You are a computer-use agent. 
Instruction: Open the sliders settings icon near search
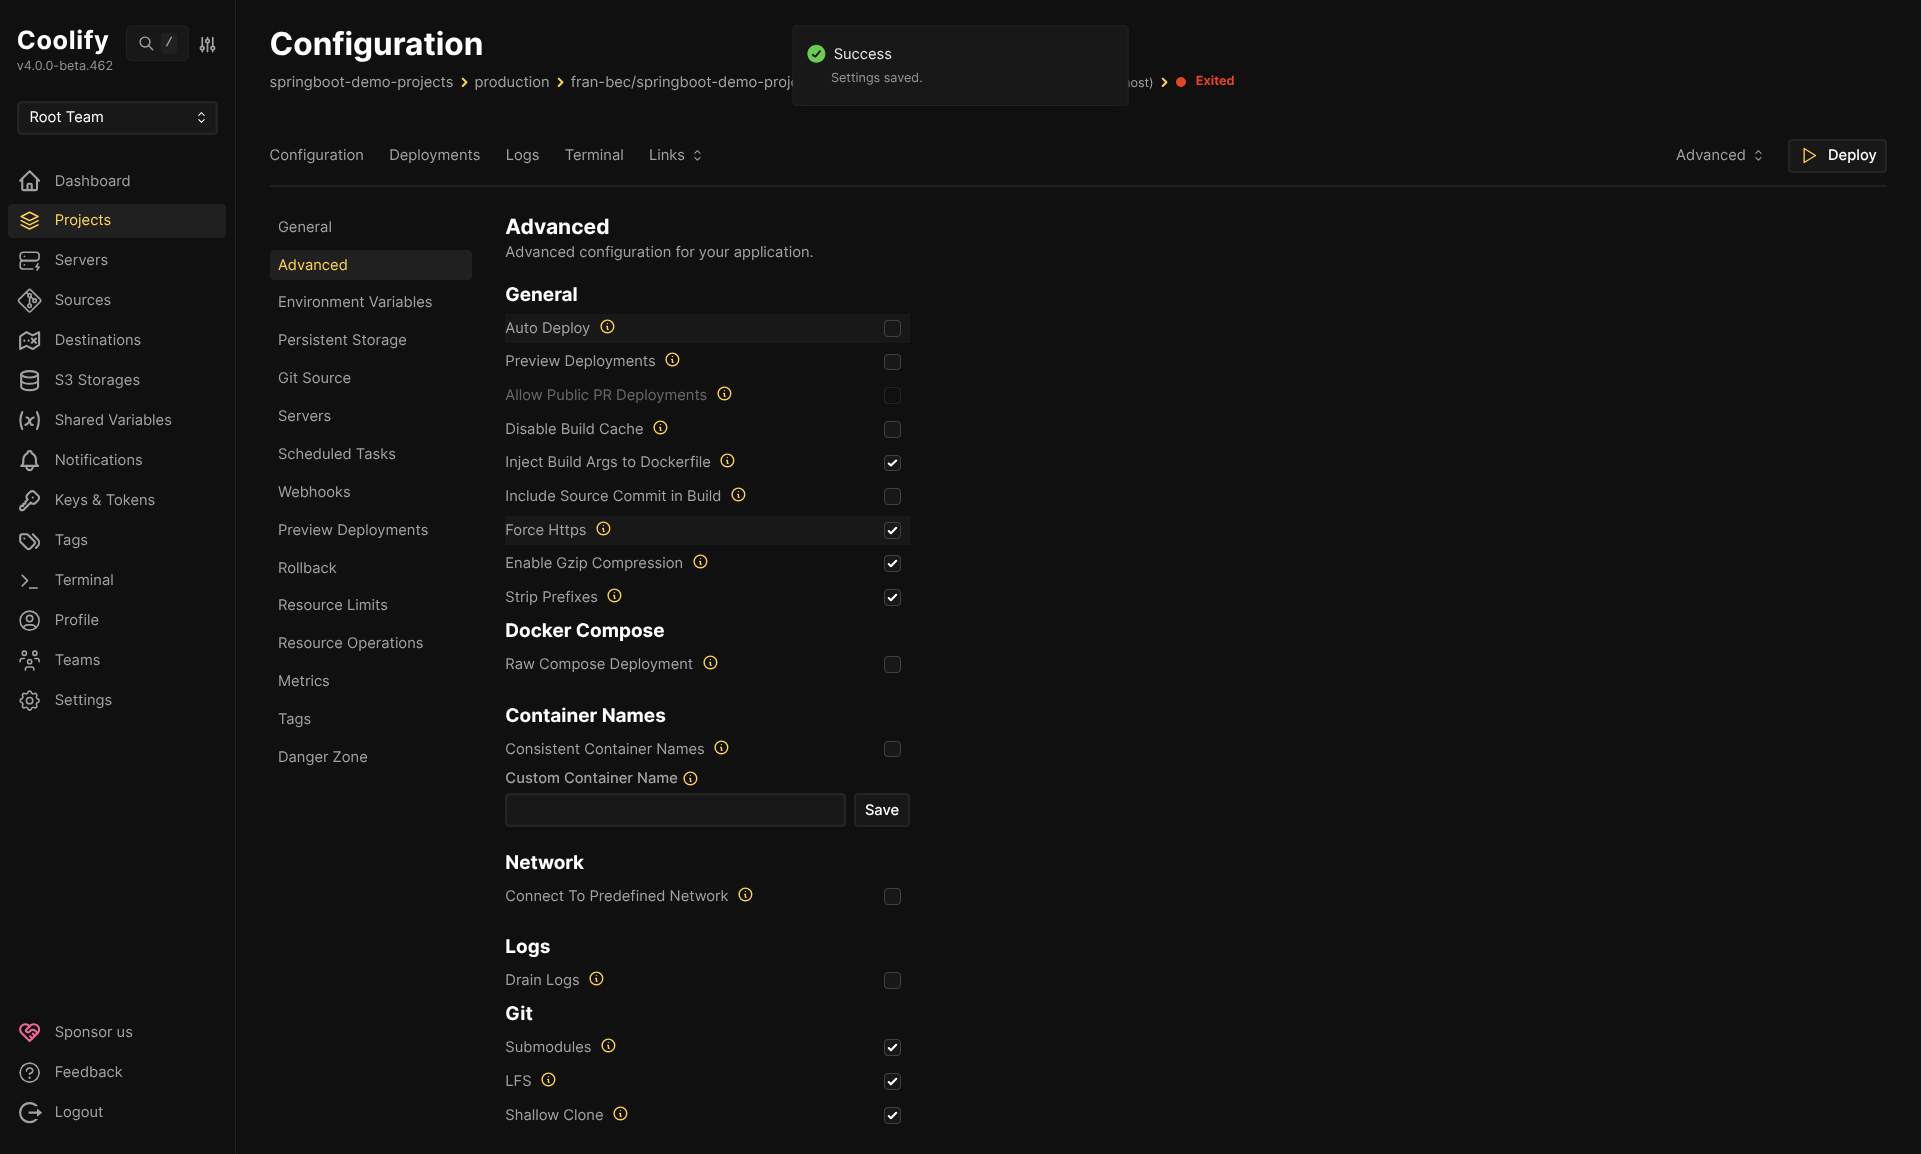(x=207, y=44)
